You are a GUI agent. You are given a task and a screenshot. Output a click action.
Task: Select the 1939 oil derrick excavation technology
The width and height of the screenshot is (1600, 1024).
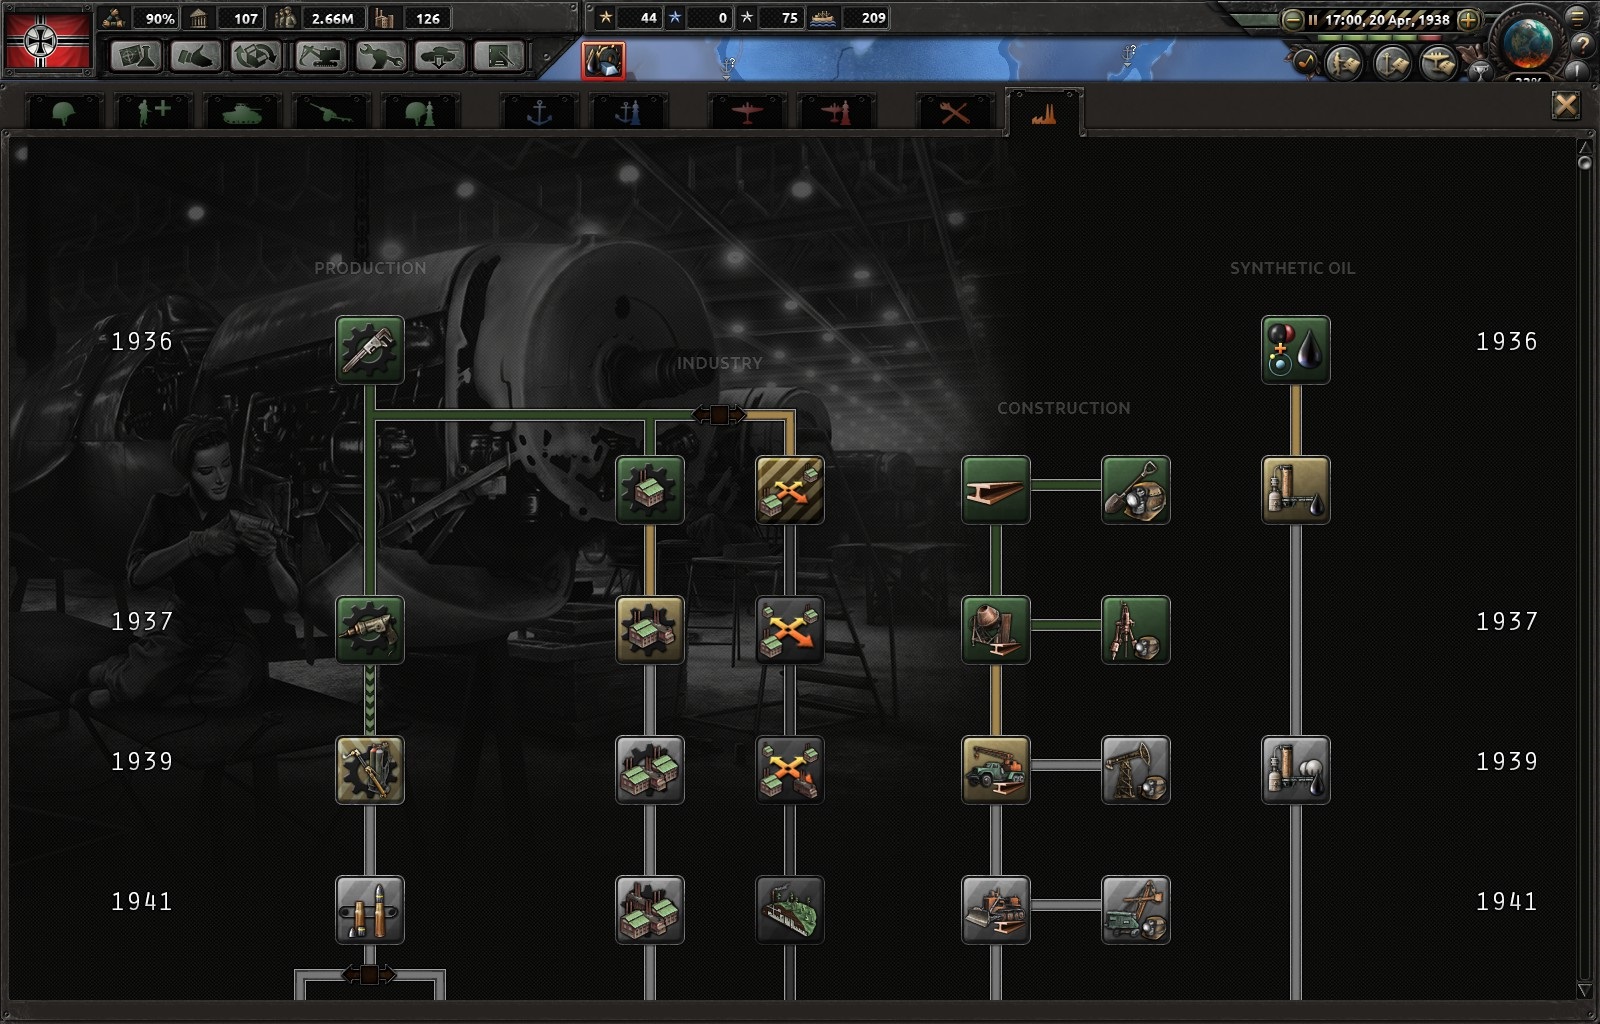click(x=1136, y=770)
